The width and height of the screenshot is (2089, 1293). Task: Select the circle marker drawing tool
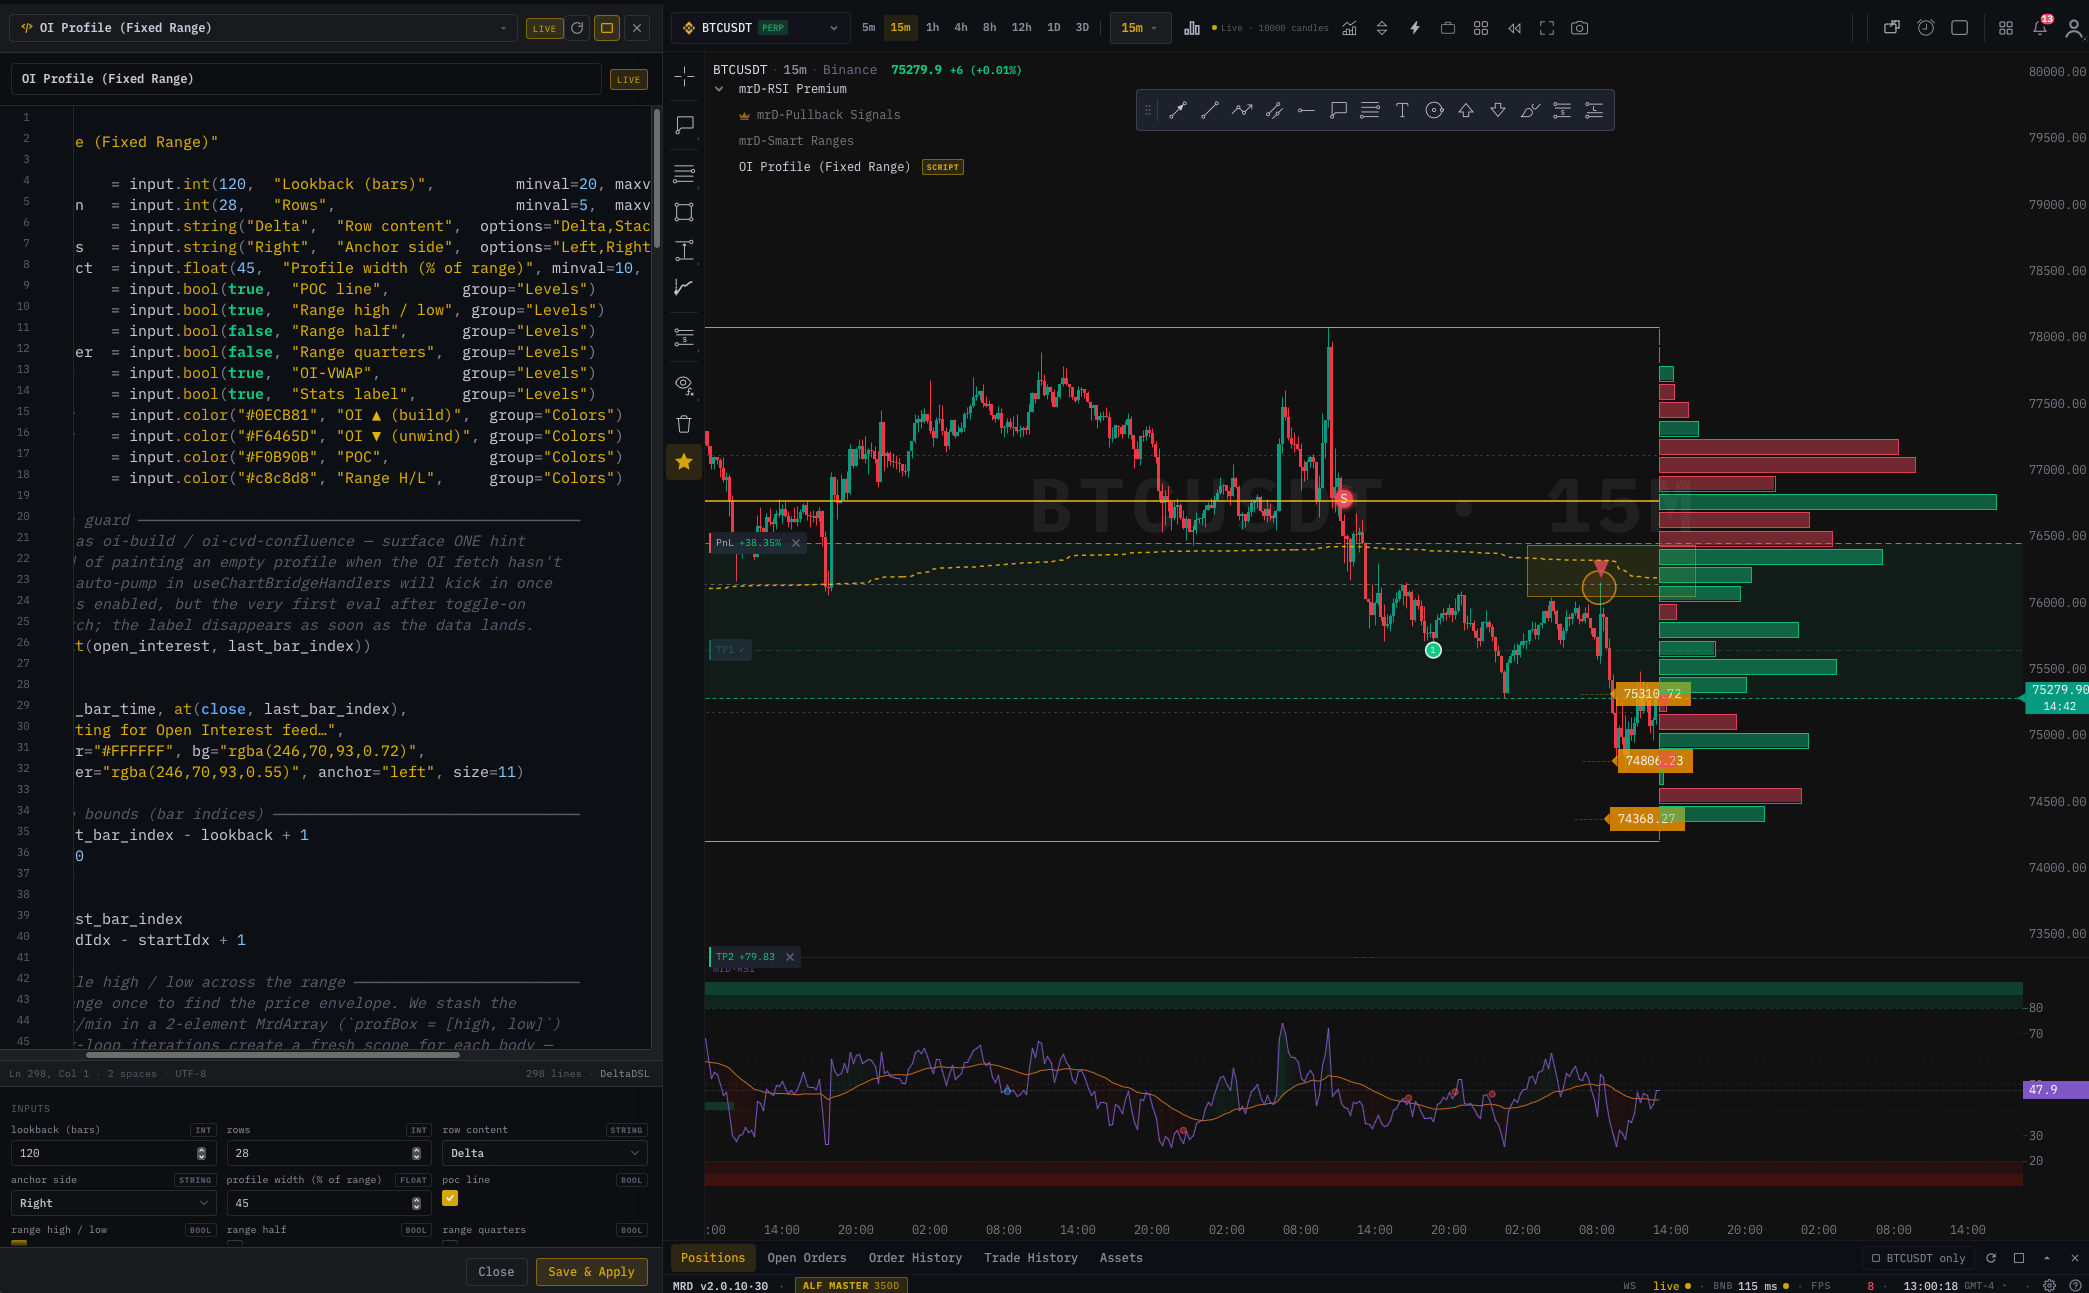pos(1434,111)
